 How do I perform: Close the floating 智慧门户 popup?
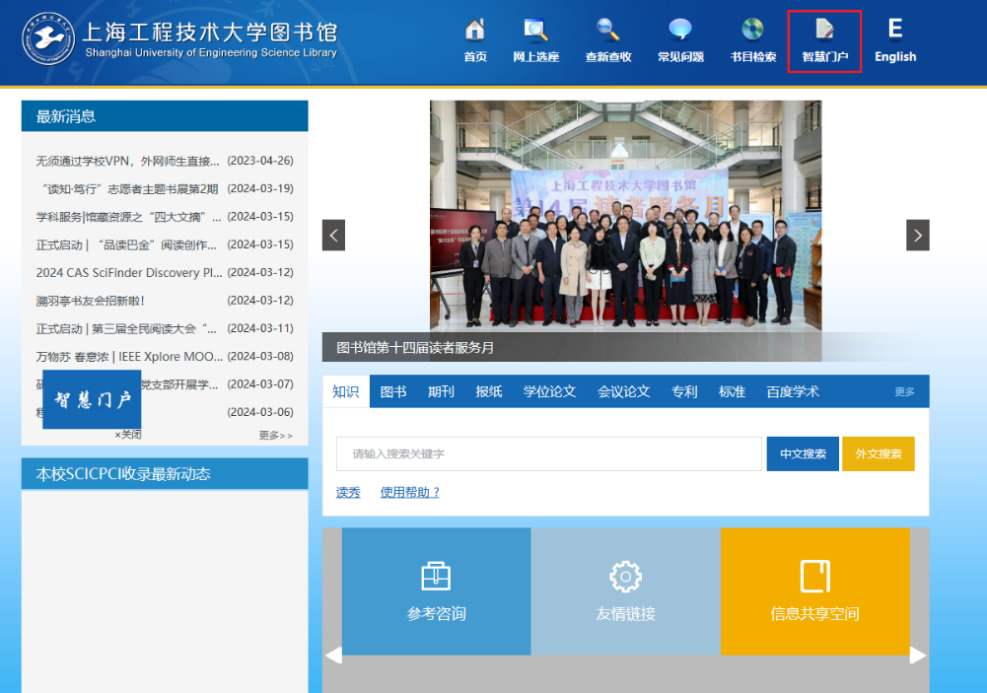(x=128, y=435)
